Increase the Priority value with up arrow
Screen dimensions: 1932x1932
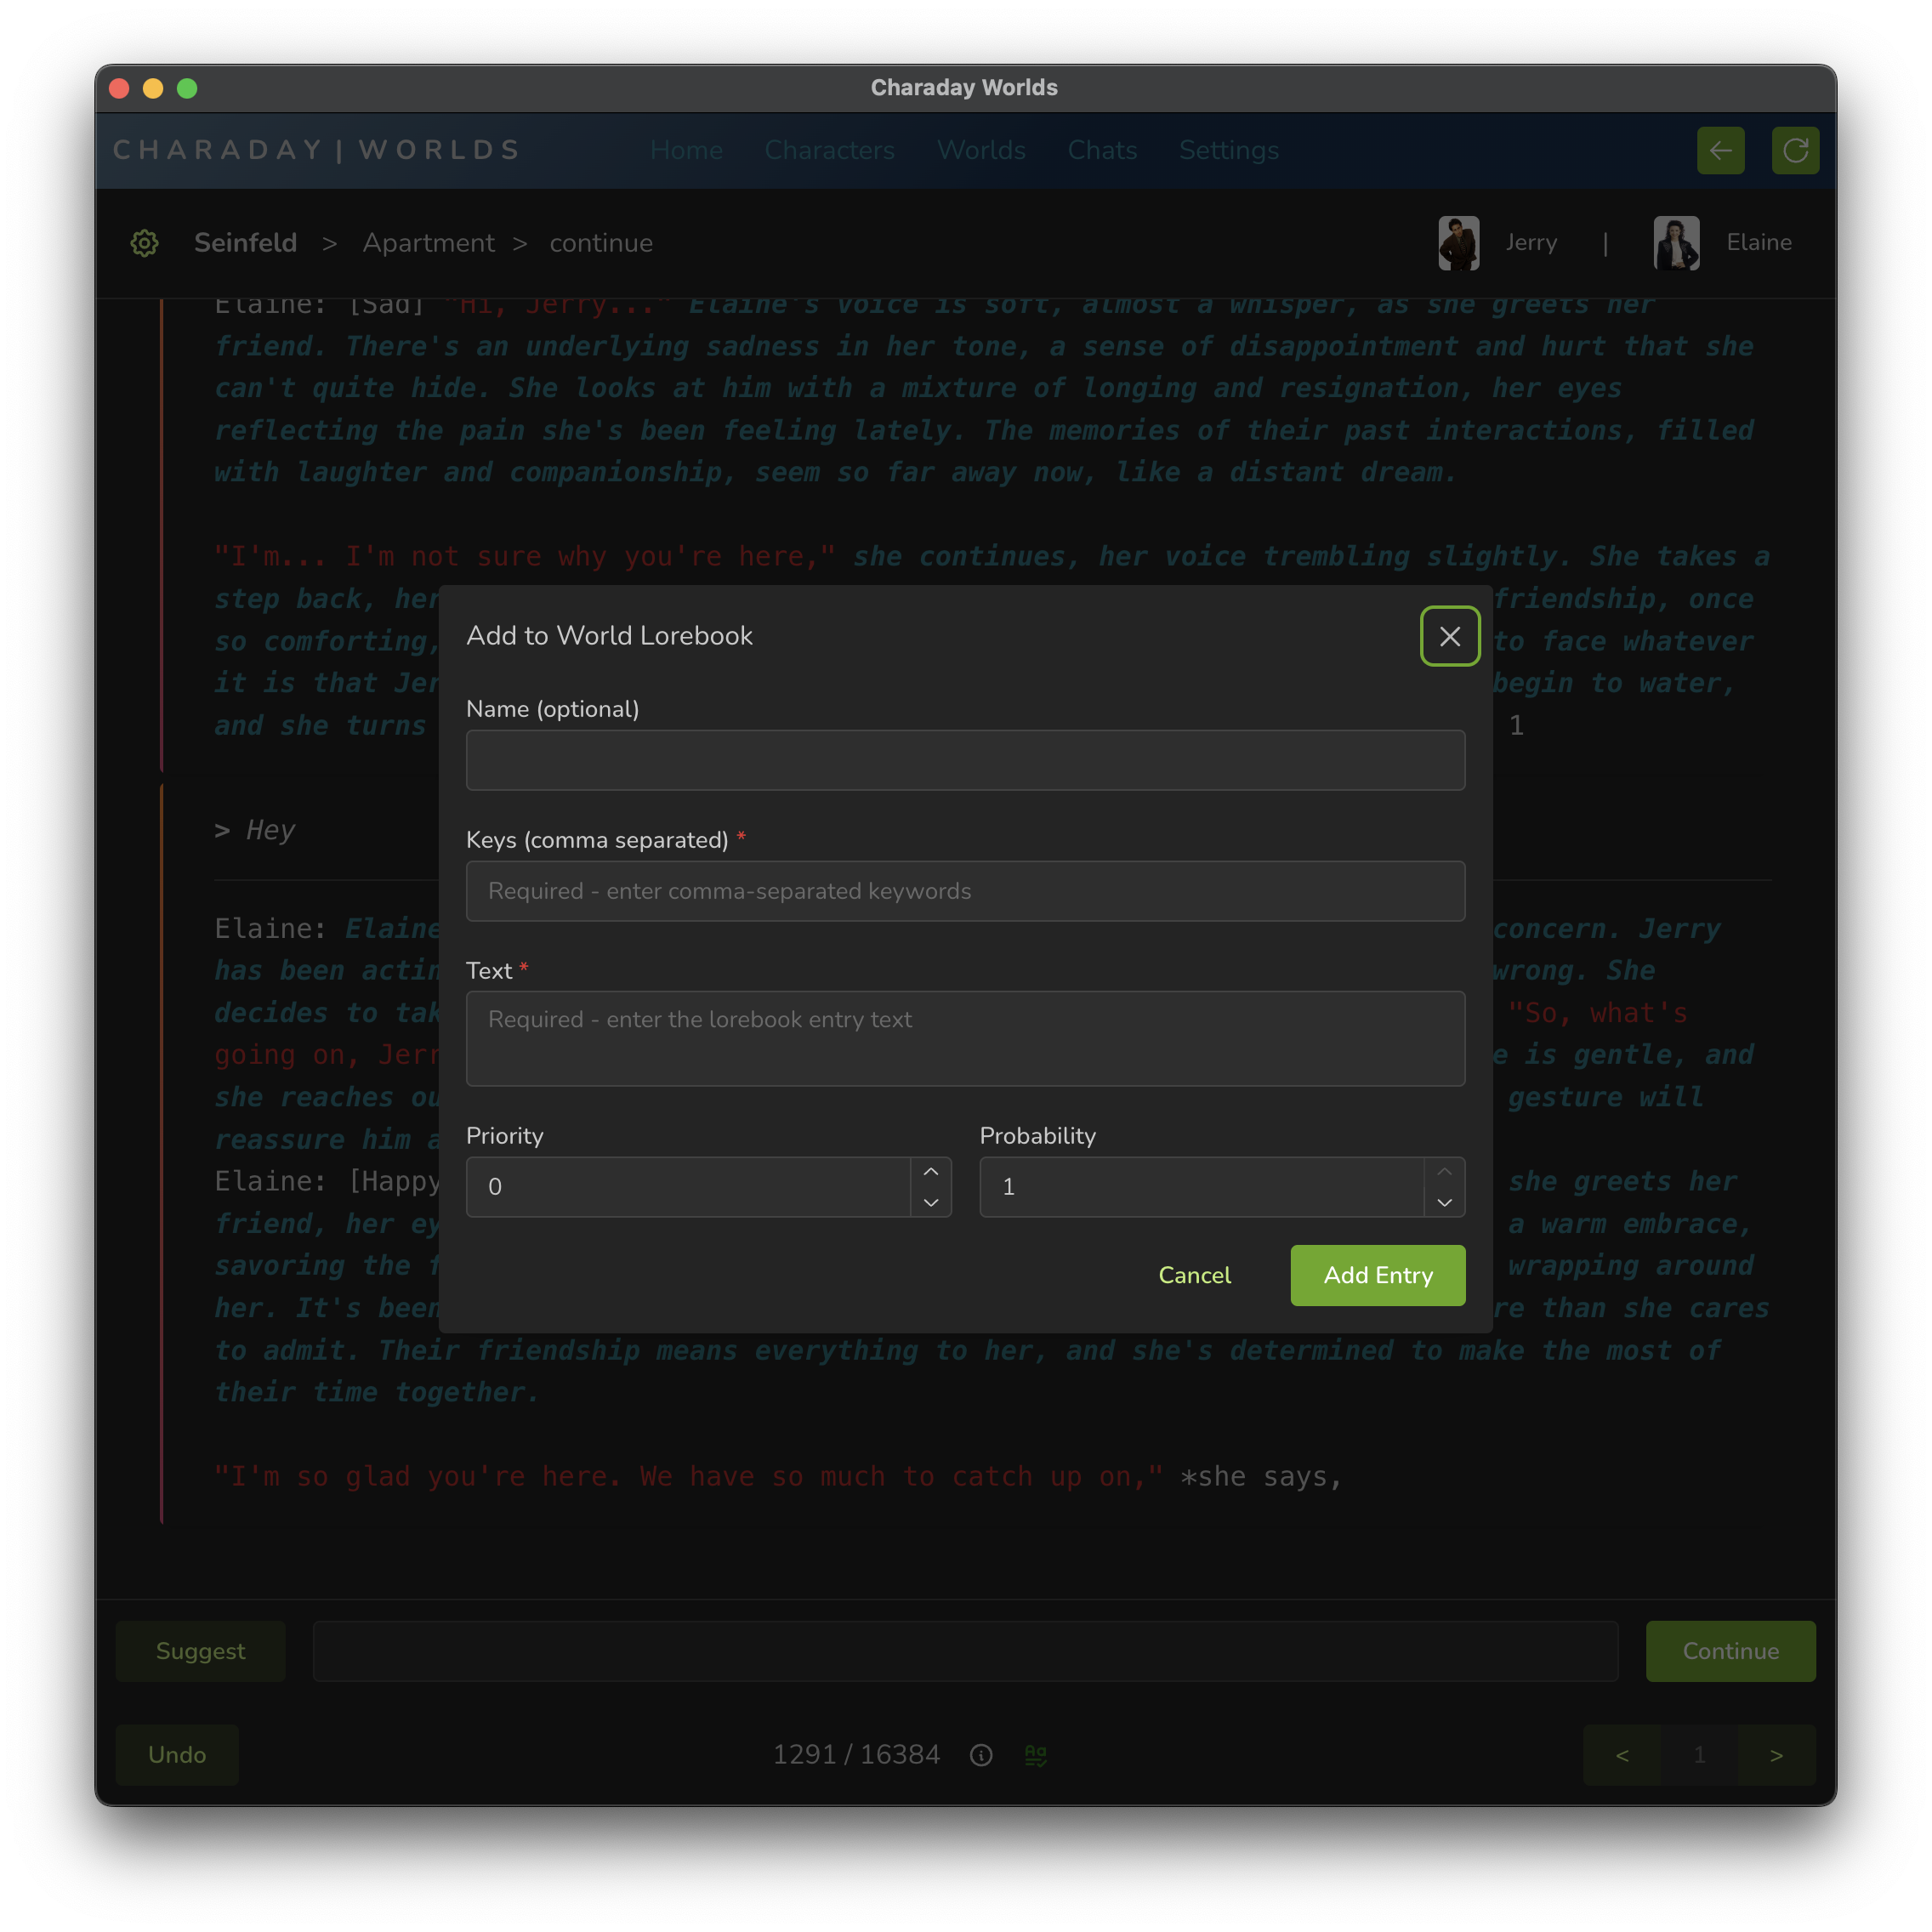(931, 1172)
